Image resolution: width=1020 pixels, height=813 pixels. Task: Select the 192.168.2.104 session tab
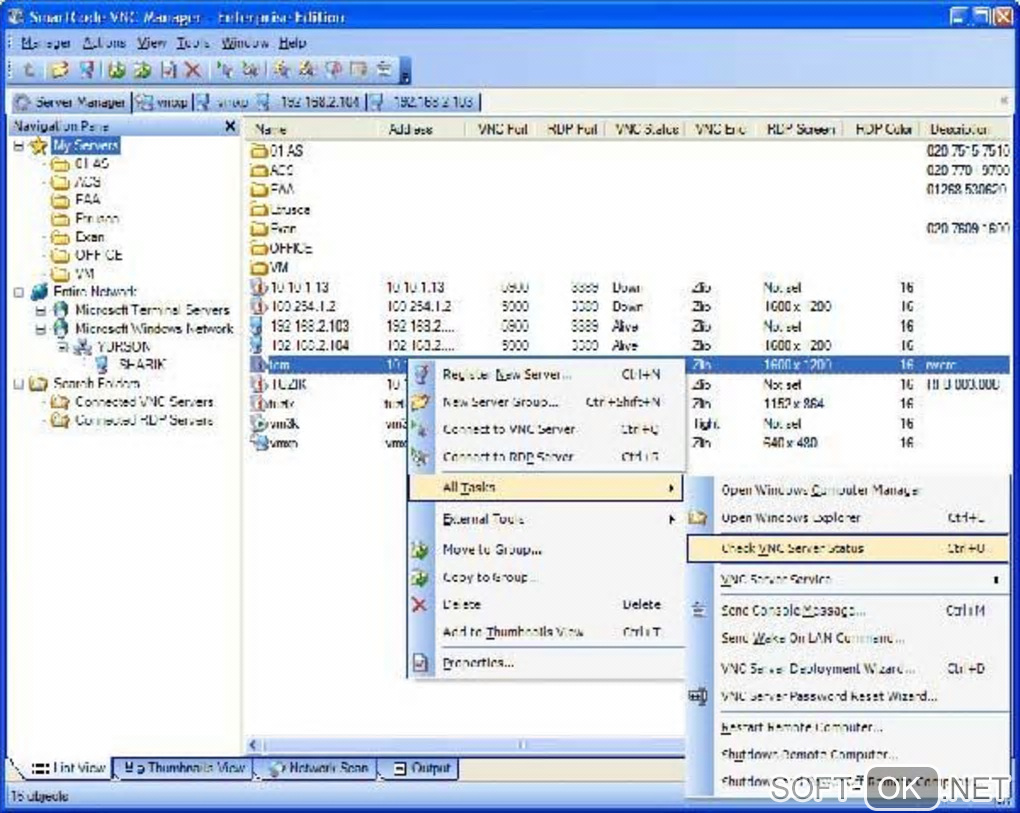[310, 102]
